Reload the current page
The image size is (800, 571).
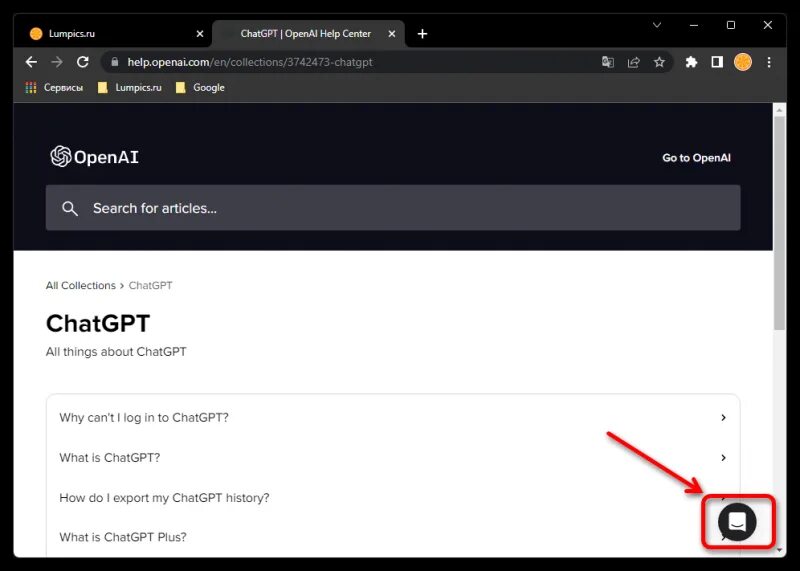coord(83,62)
